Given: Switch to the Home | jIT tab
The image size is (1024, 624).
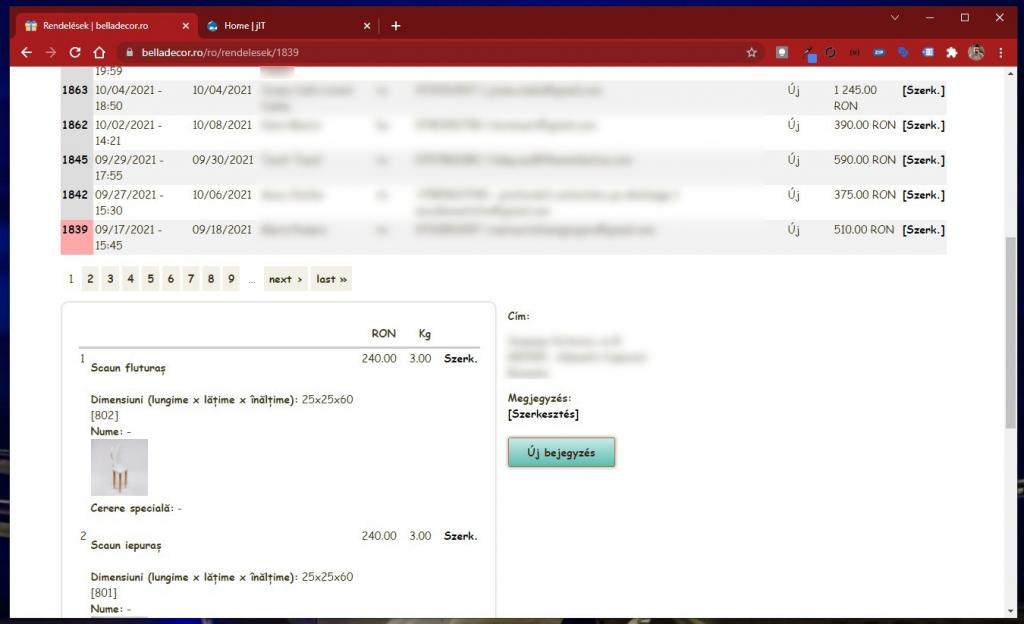Looking at the screenshot, I should [280, 26].
